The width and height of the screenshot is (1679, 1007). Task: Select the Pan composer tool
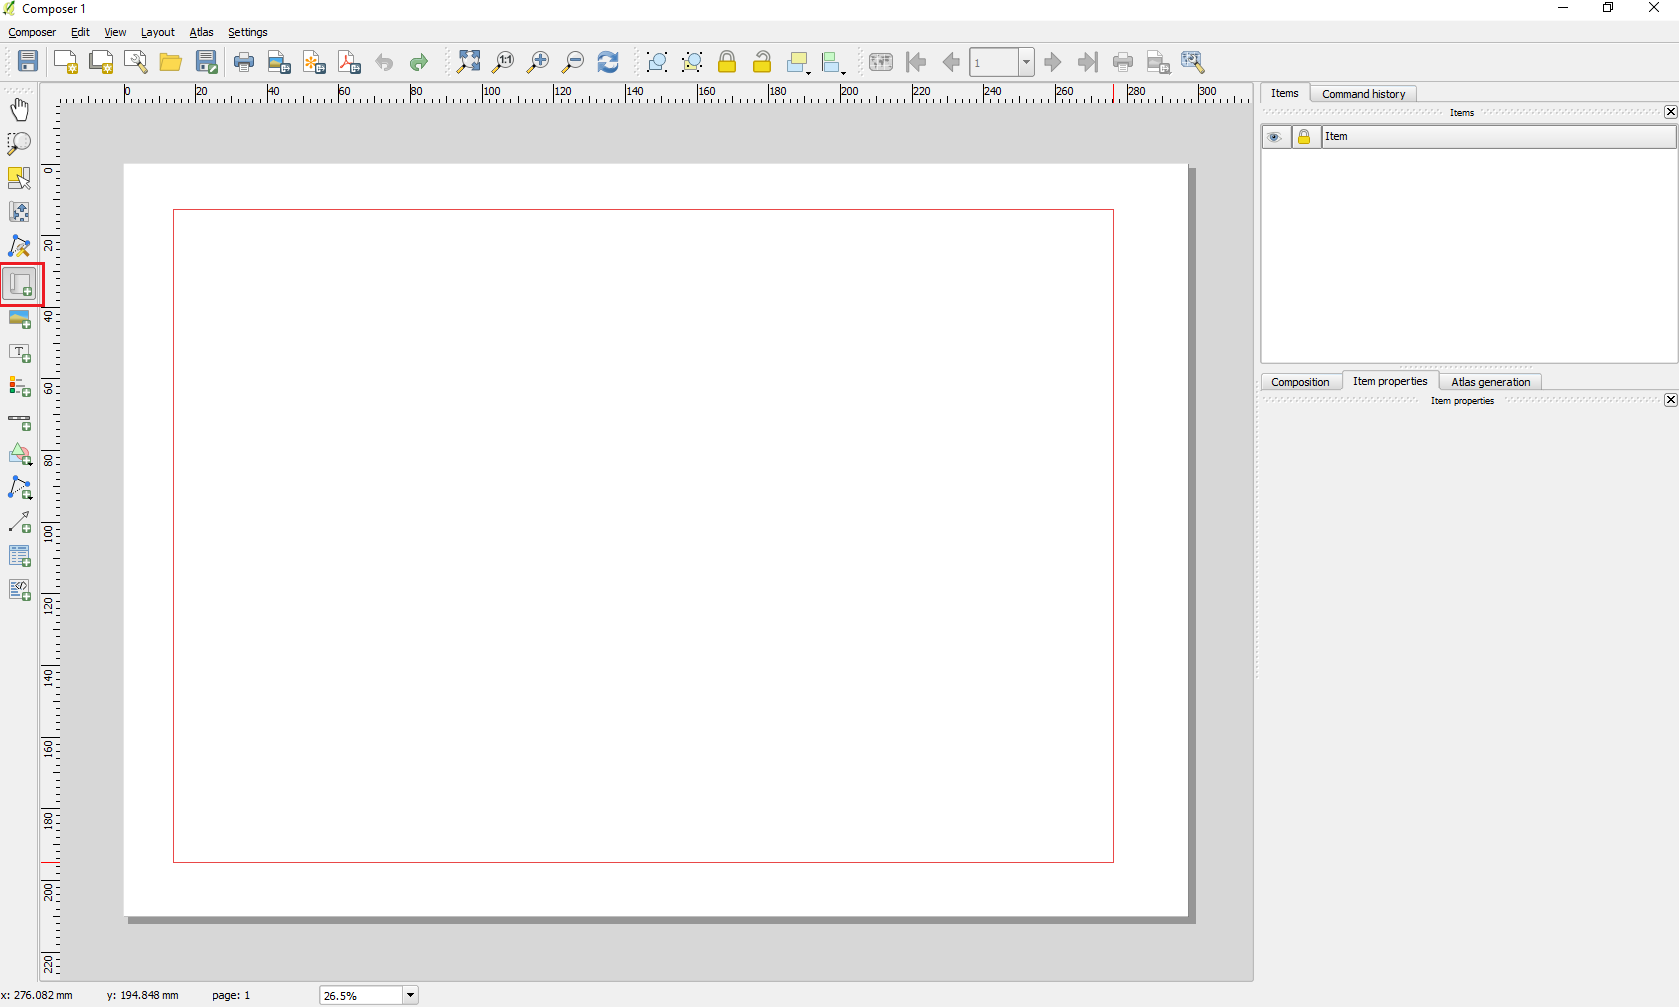point(19,109)
